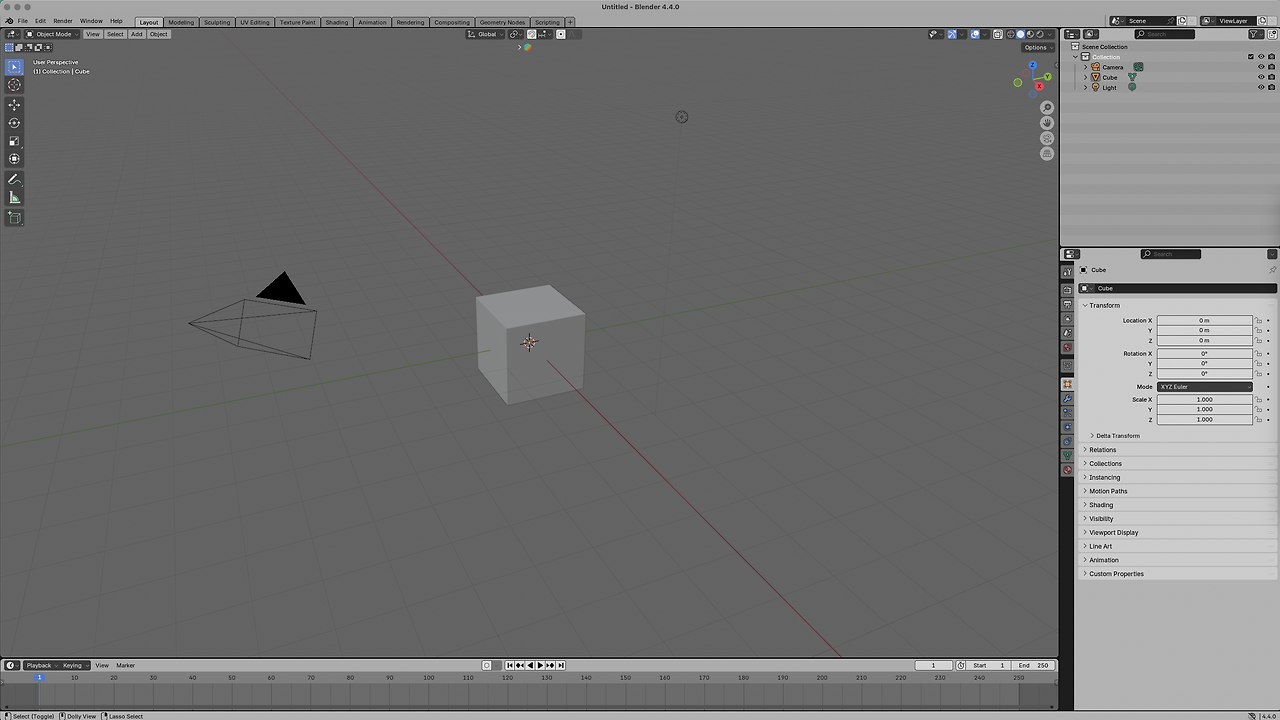Screen dimensions: 1280x720
Task: Open the Render properties tab
Action: [1067, 290]
